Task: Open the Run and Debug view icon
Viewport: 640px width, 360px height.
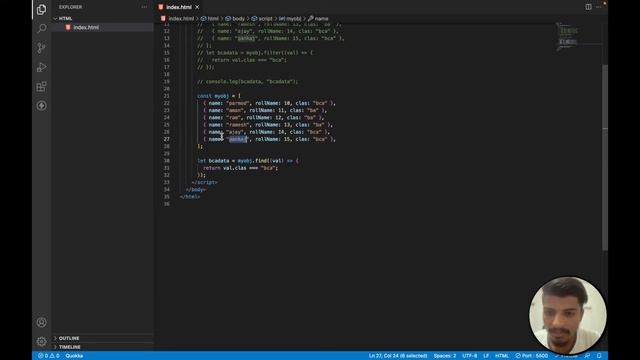Action: click(41, 67)
